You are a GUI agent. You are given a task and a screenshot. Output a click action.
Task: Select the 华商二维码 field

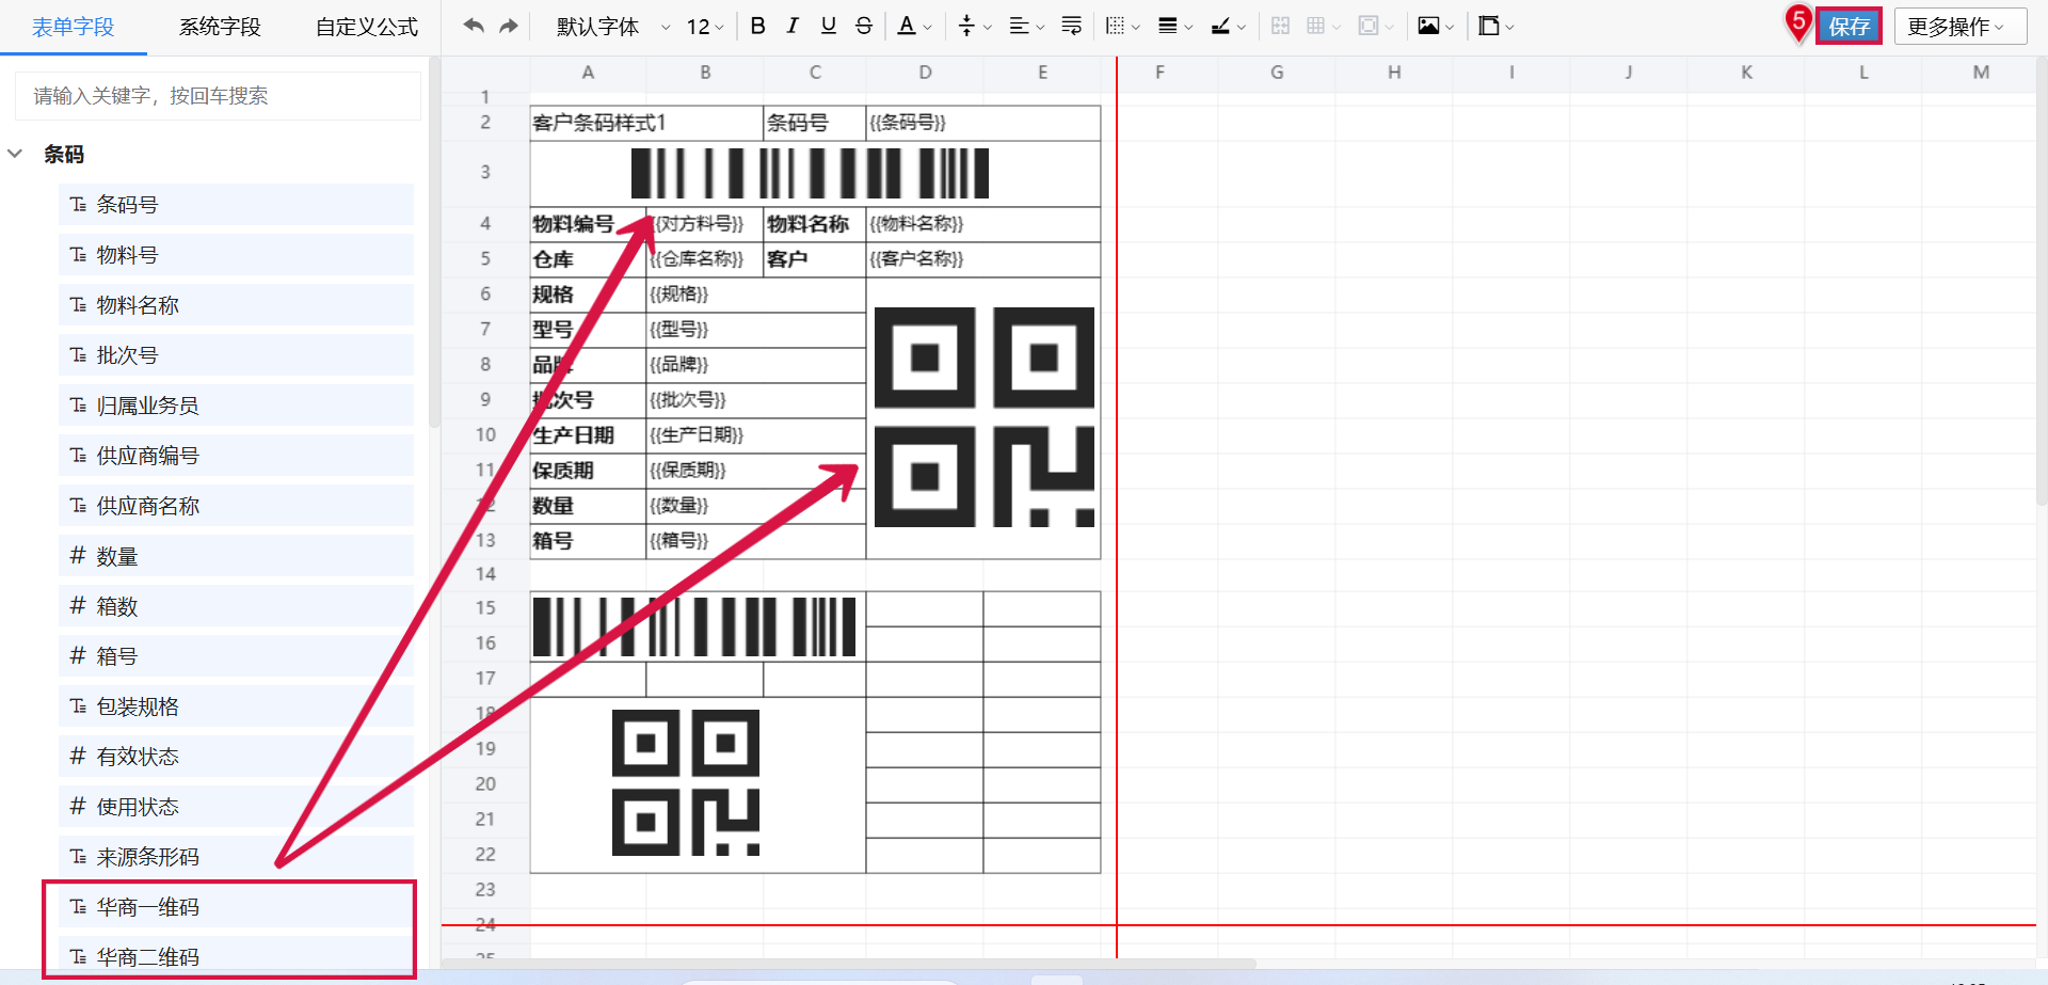pyautogui.click(x=236, y=957)
